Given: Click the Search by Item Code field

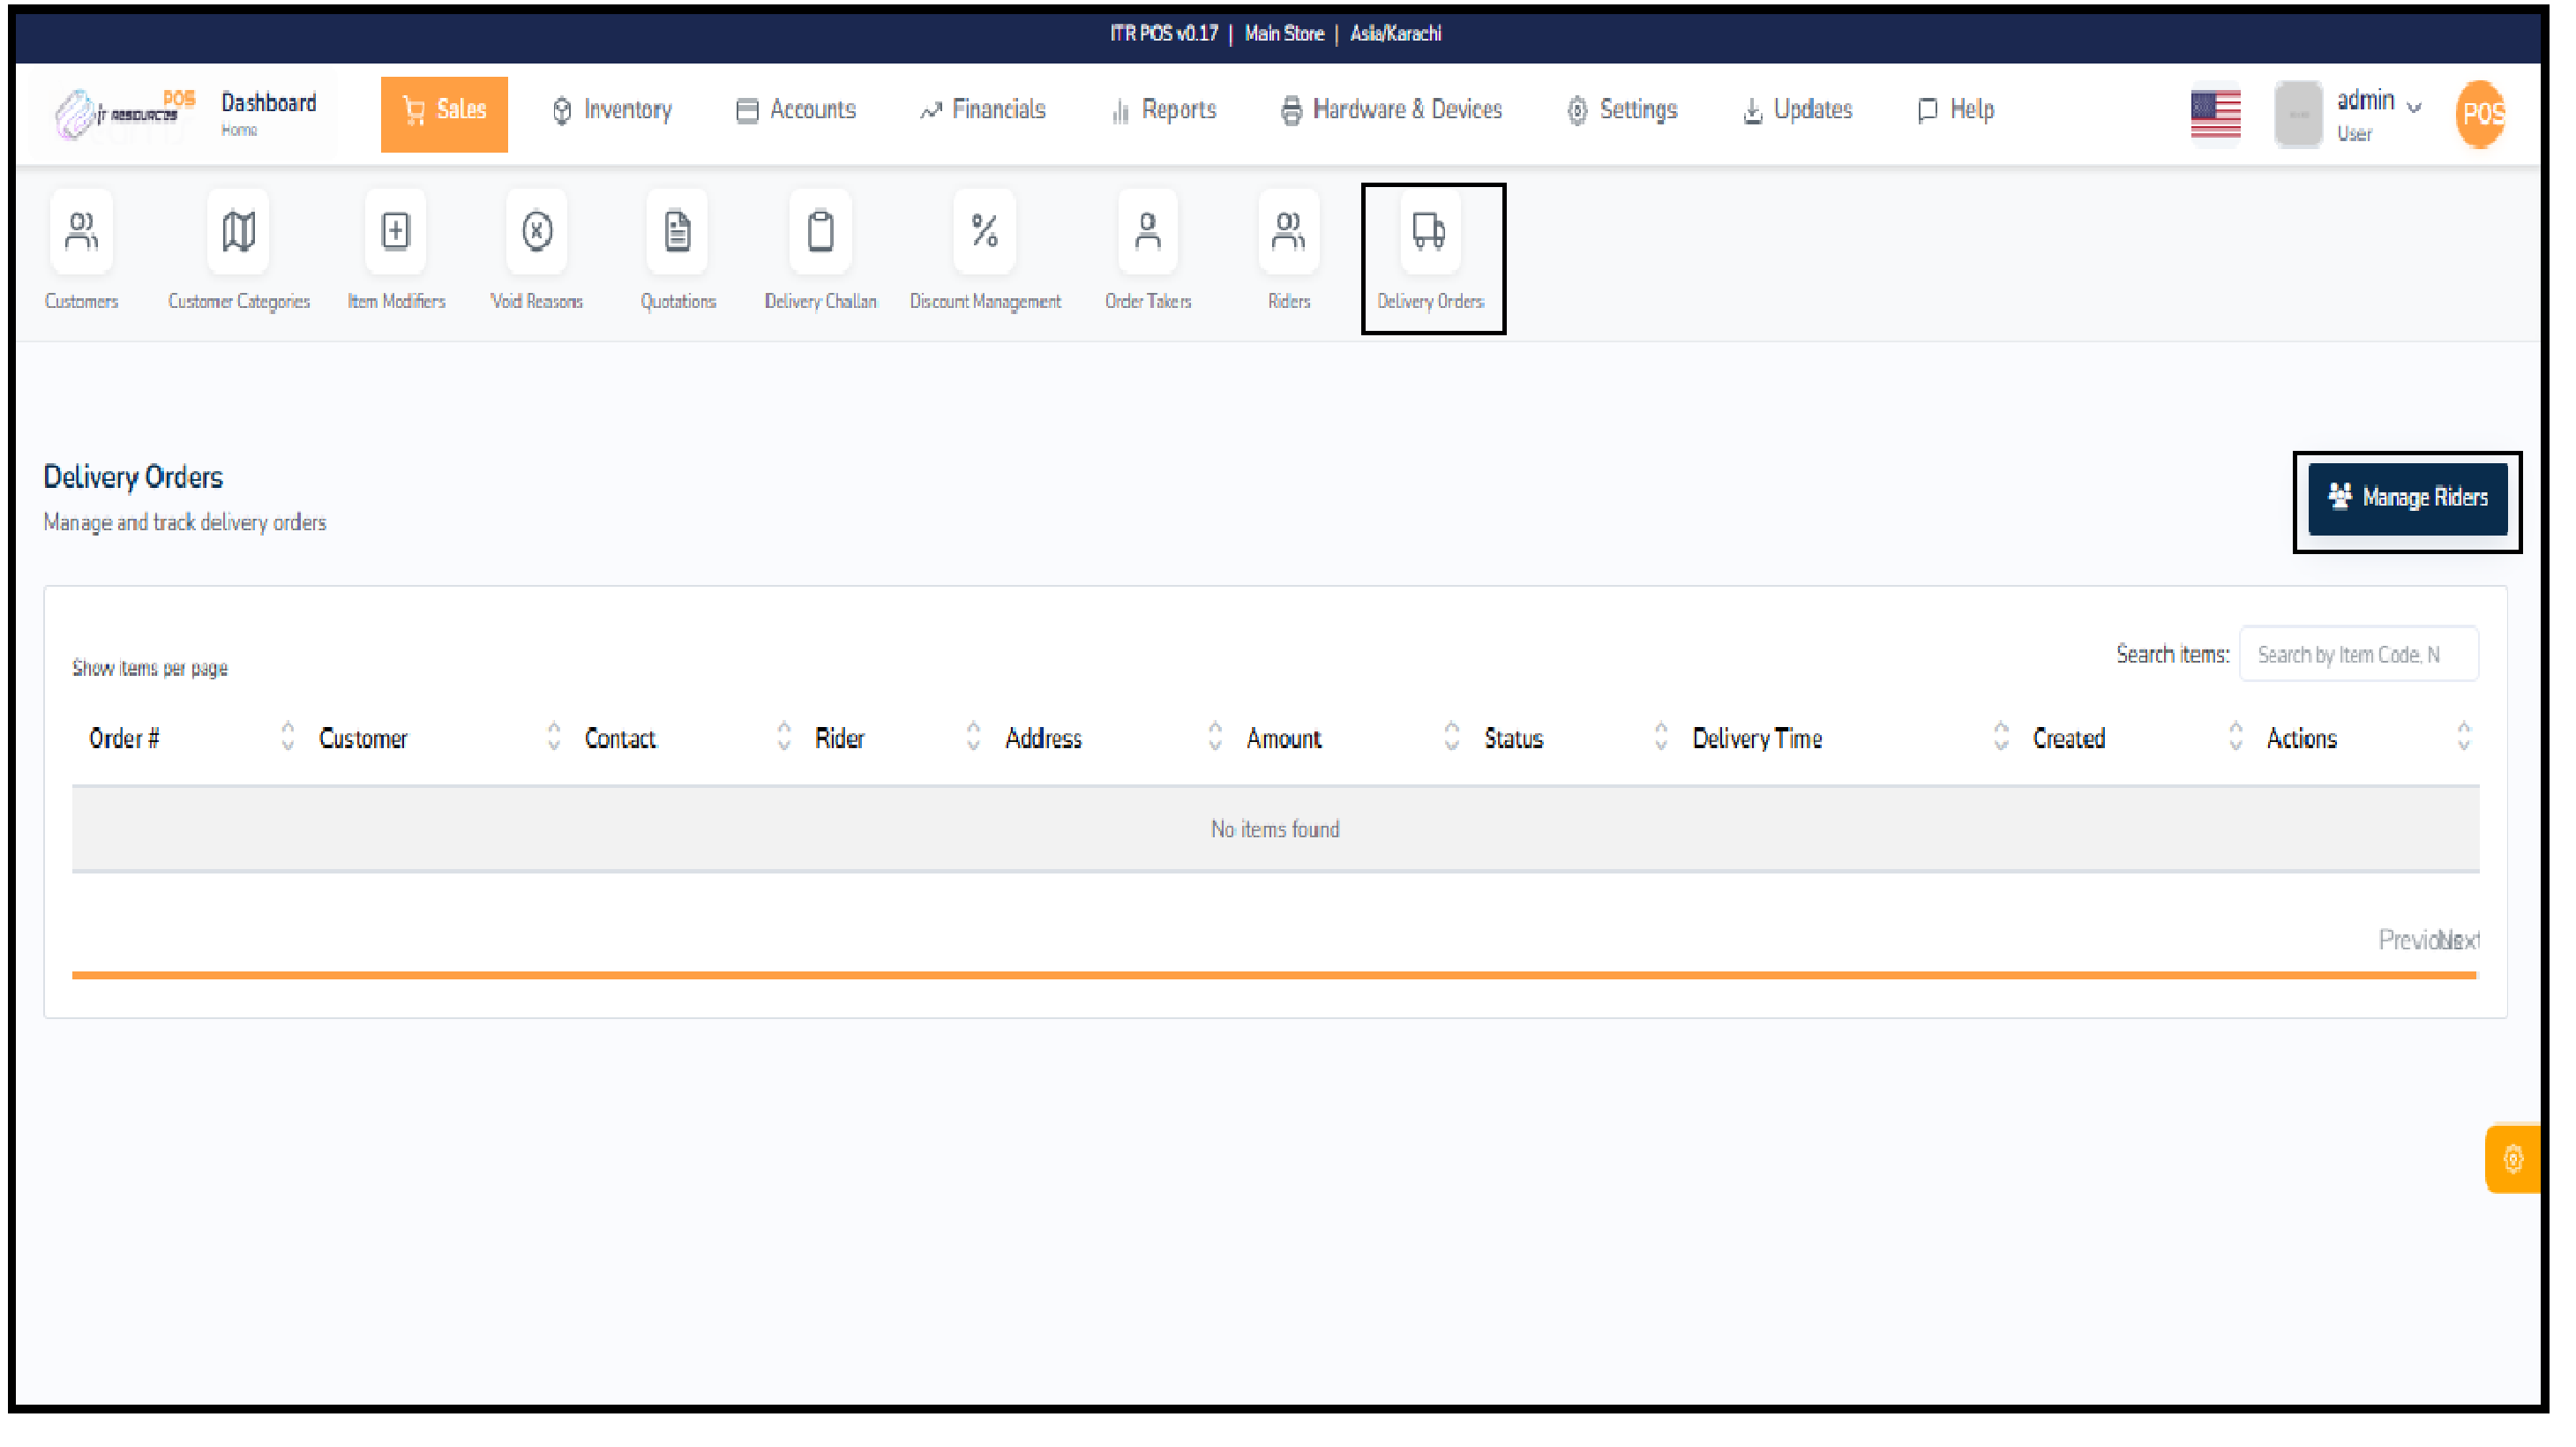Looking at the screenshot, I should pyautogui.click(x=2359, y=654).
